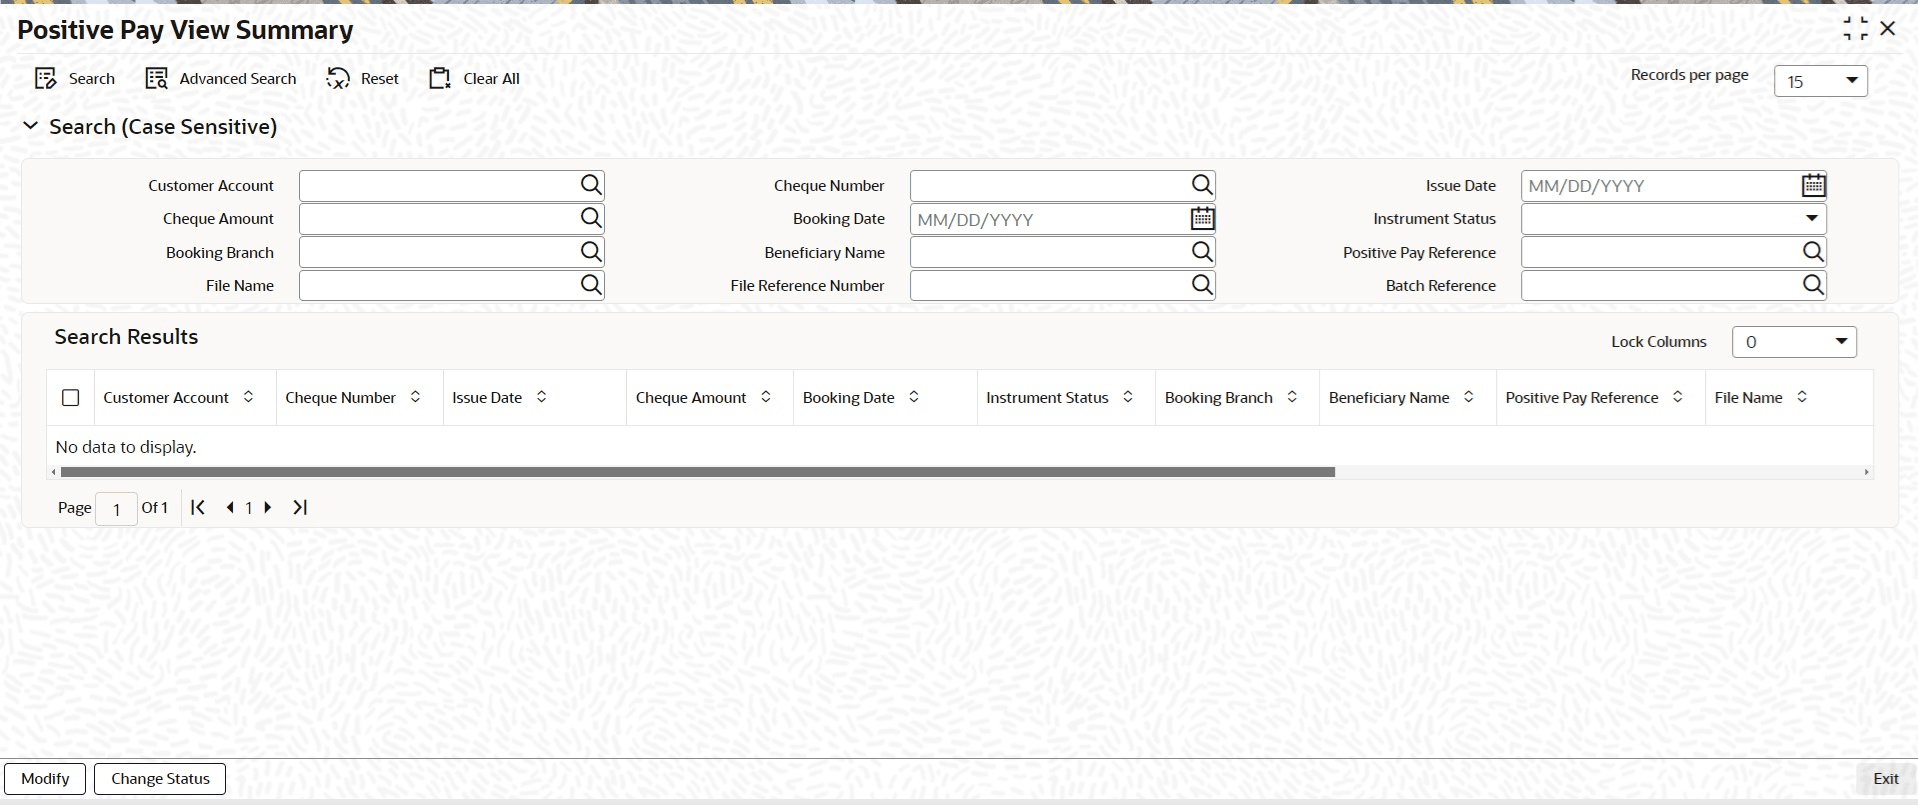Click the horizontal scrollbar of results table

(x=697, y=472)
